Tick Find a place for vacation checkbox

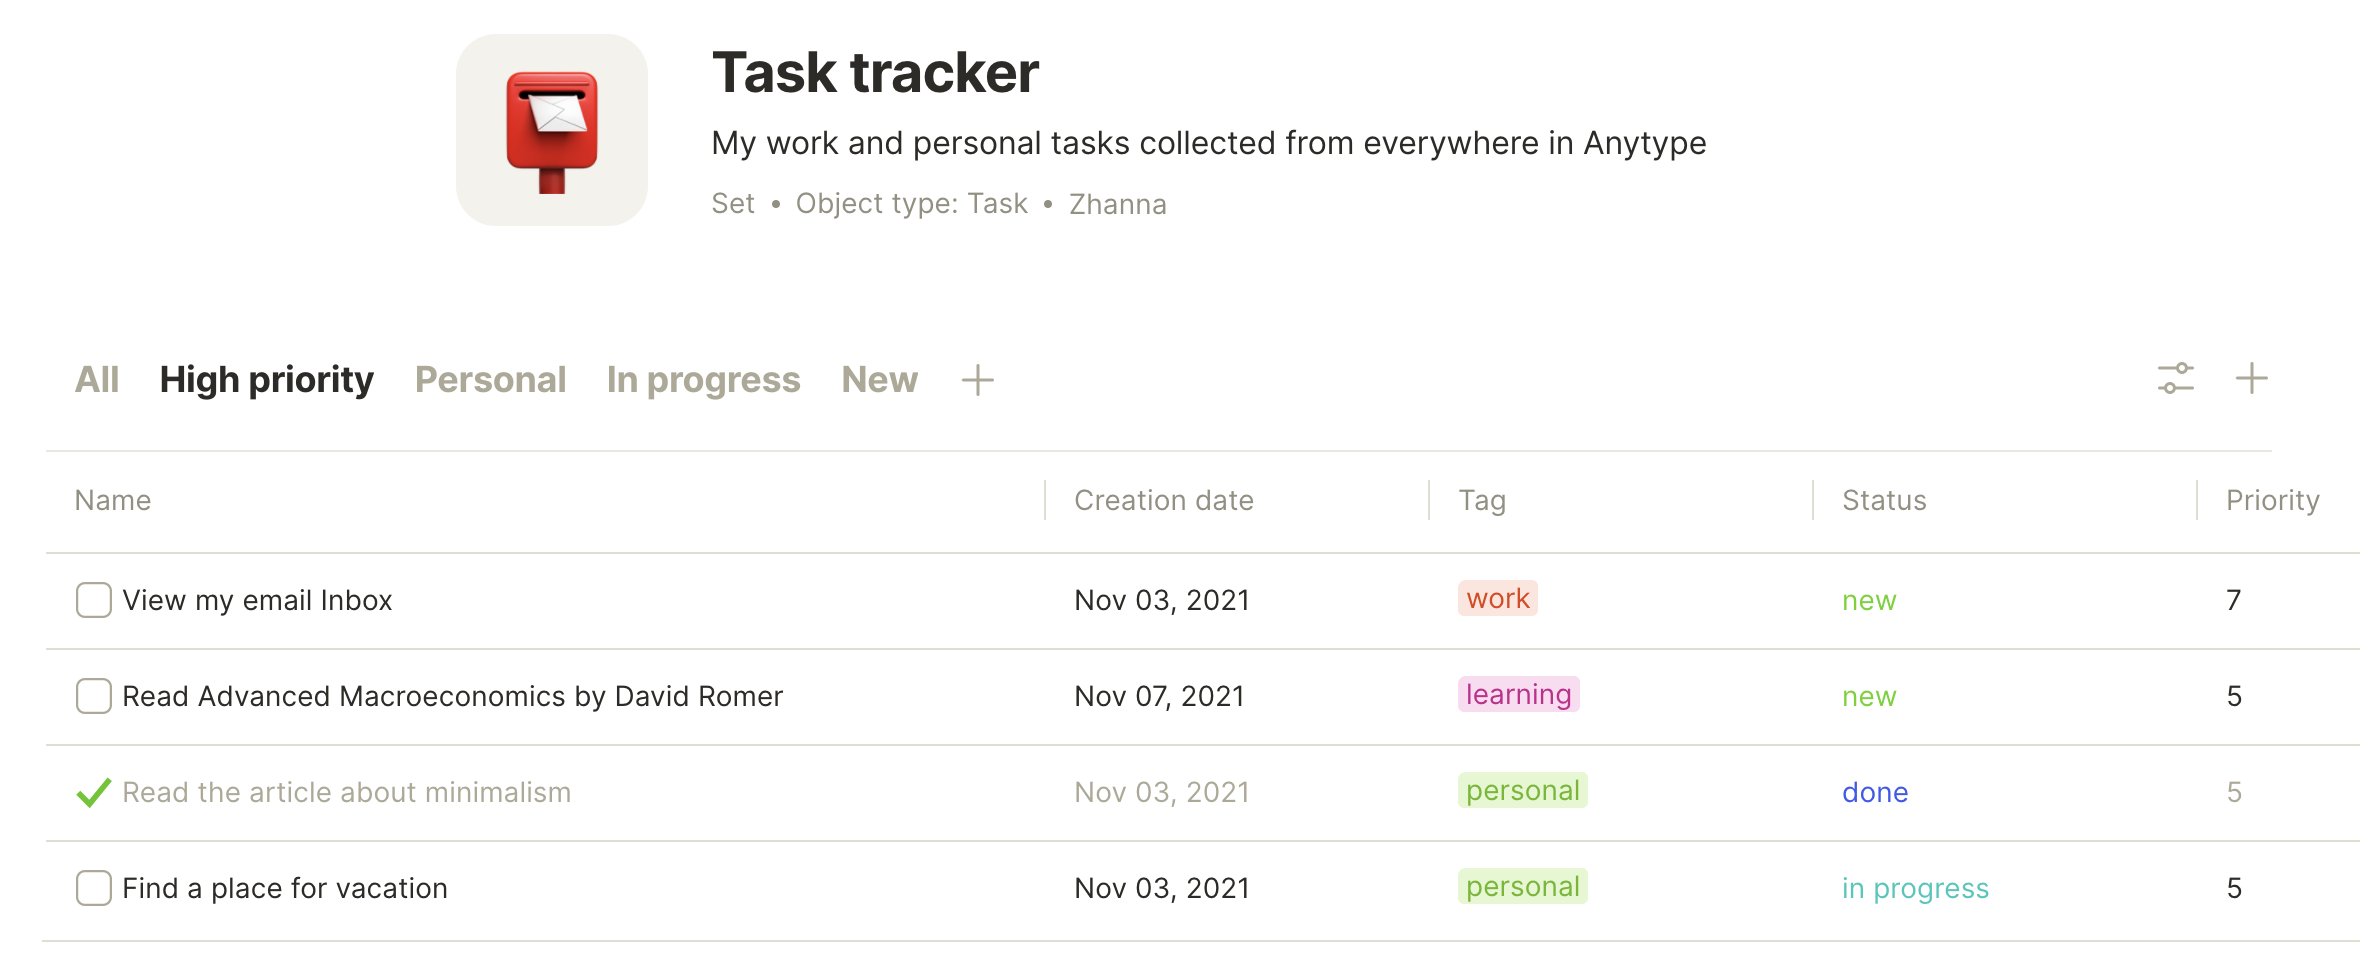coord(94,888)
